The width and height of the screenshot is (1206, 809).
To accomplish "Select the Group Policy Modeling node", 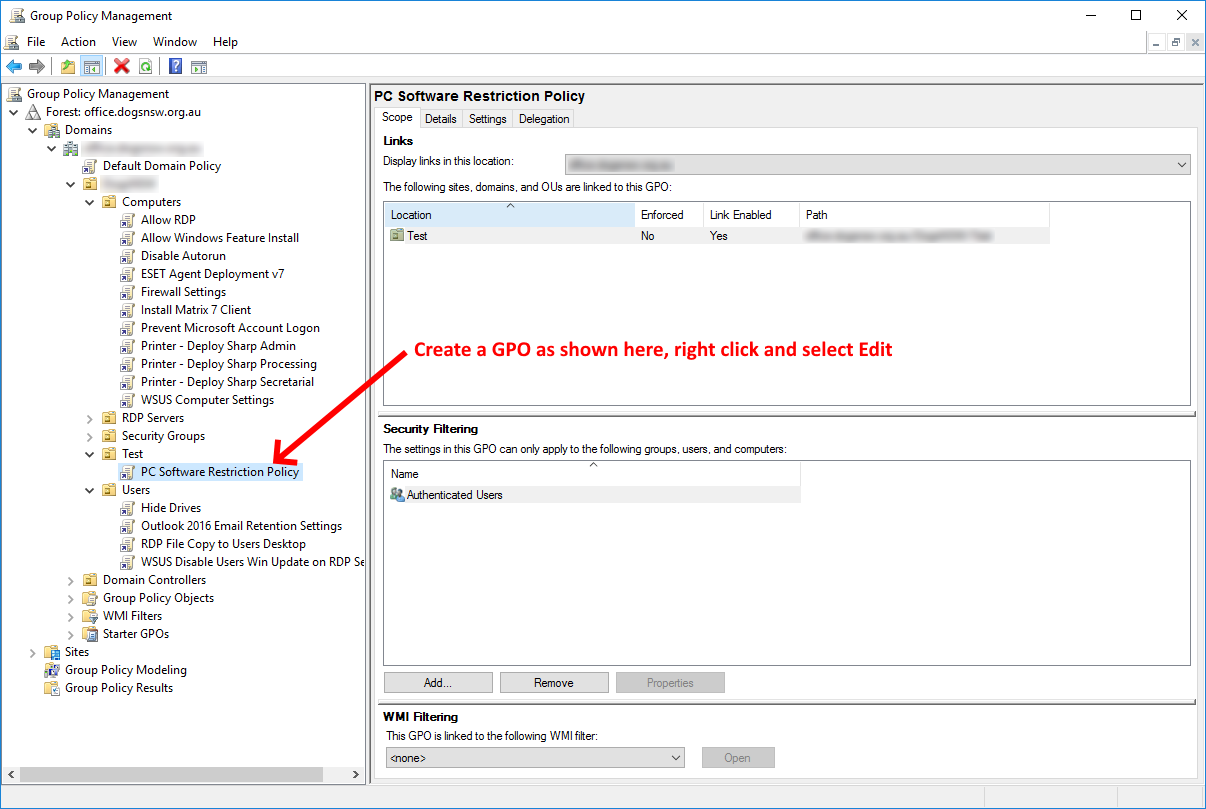I will click(125, 670).
